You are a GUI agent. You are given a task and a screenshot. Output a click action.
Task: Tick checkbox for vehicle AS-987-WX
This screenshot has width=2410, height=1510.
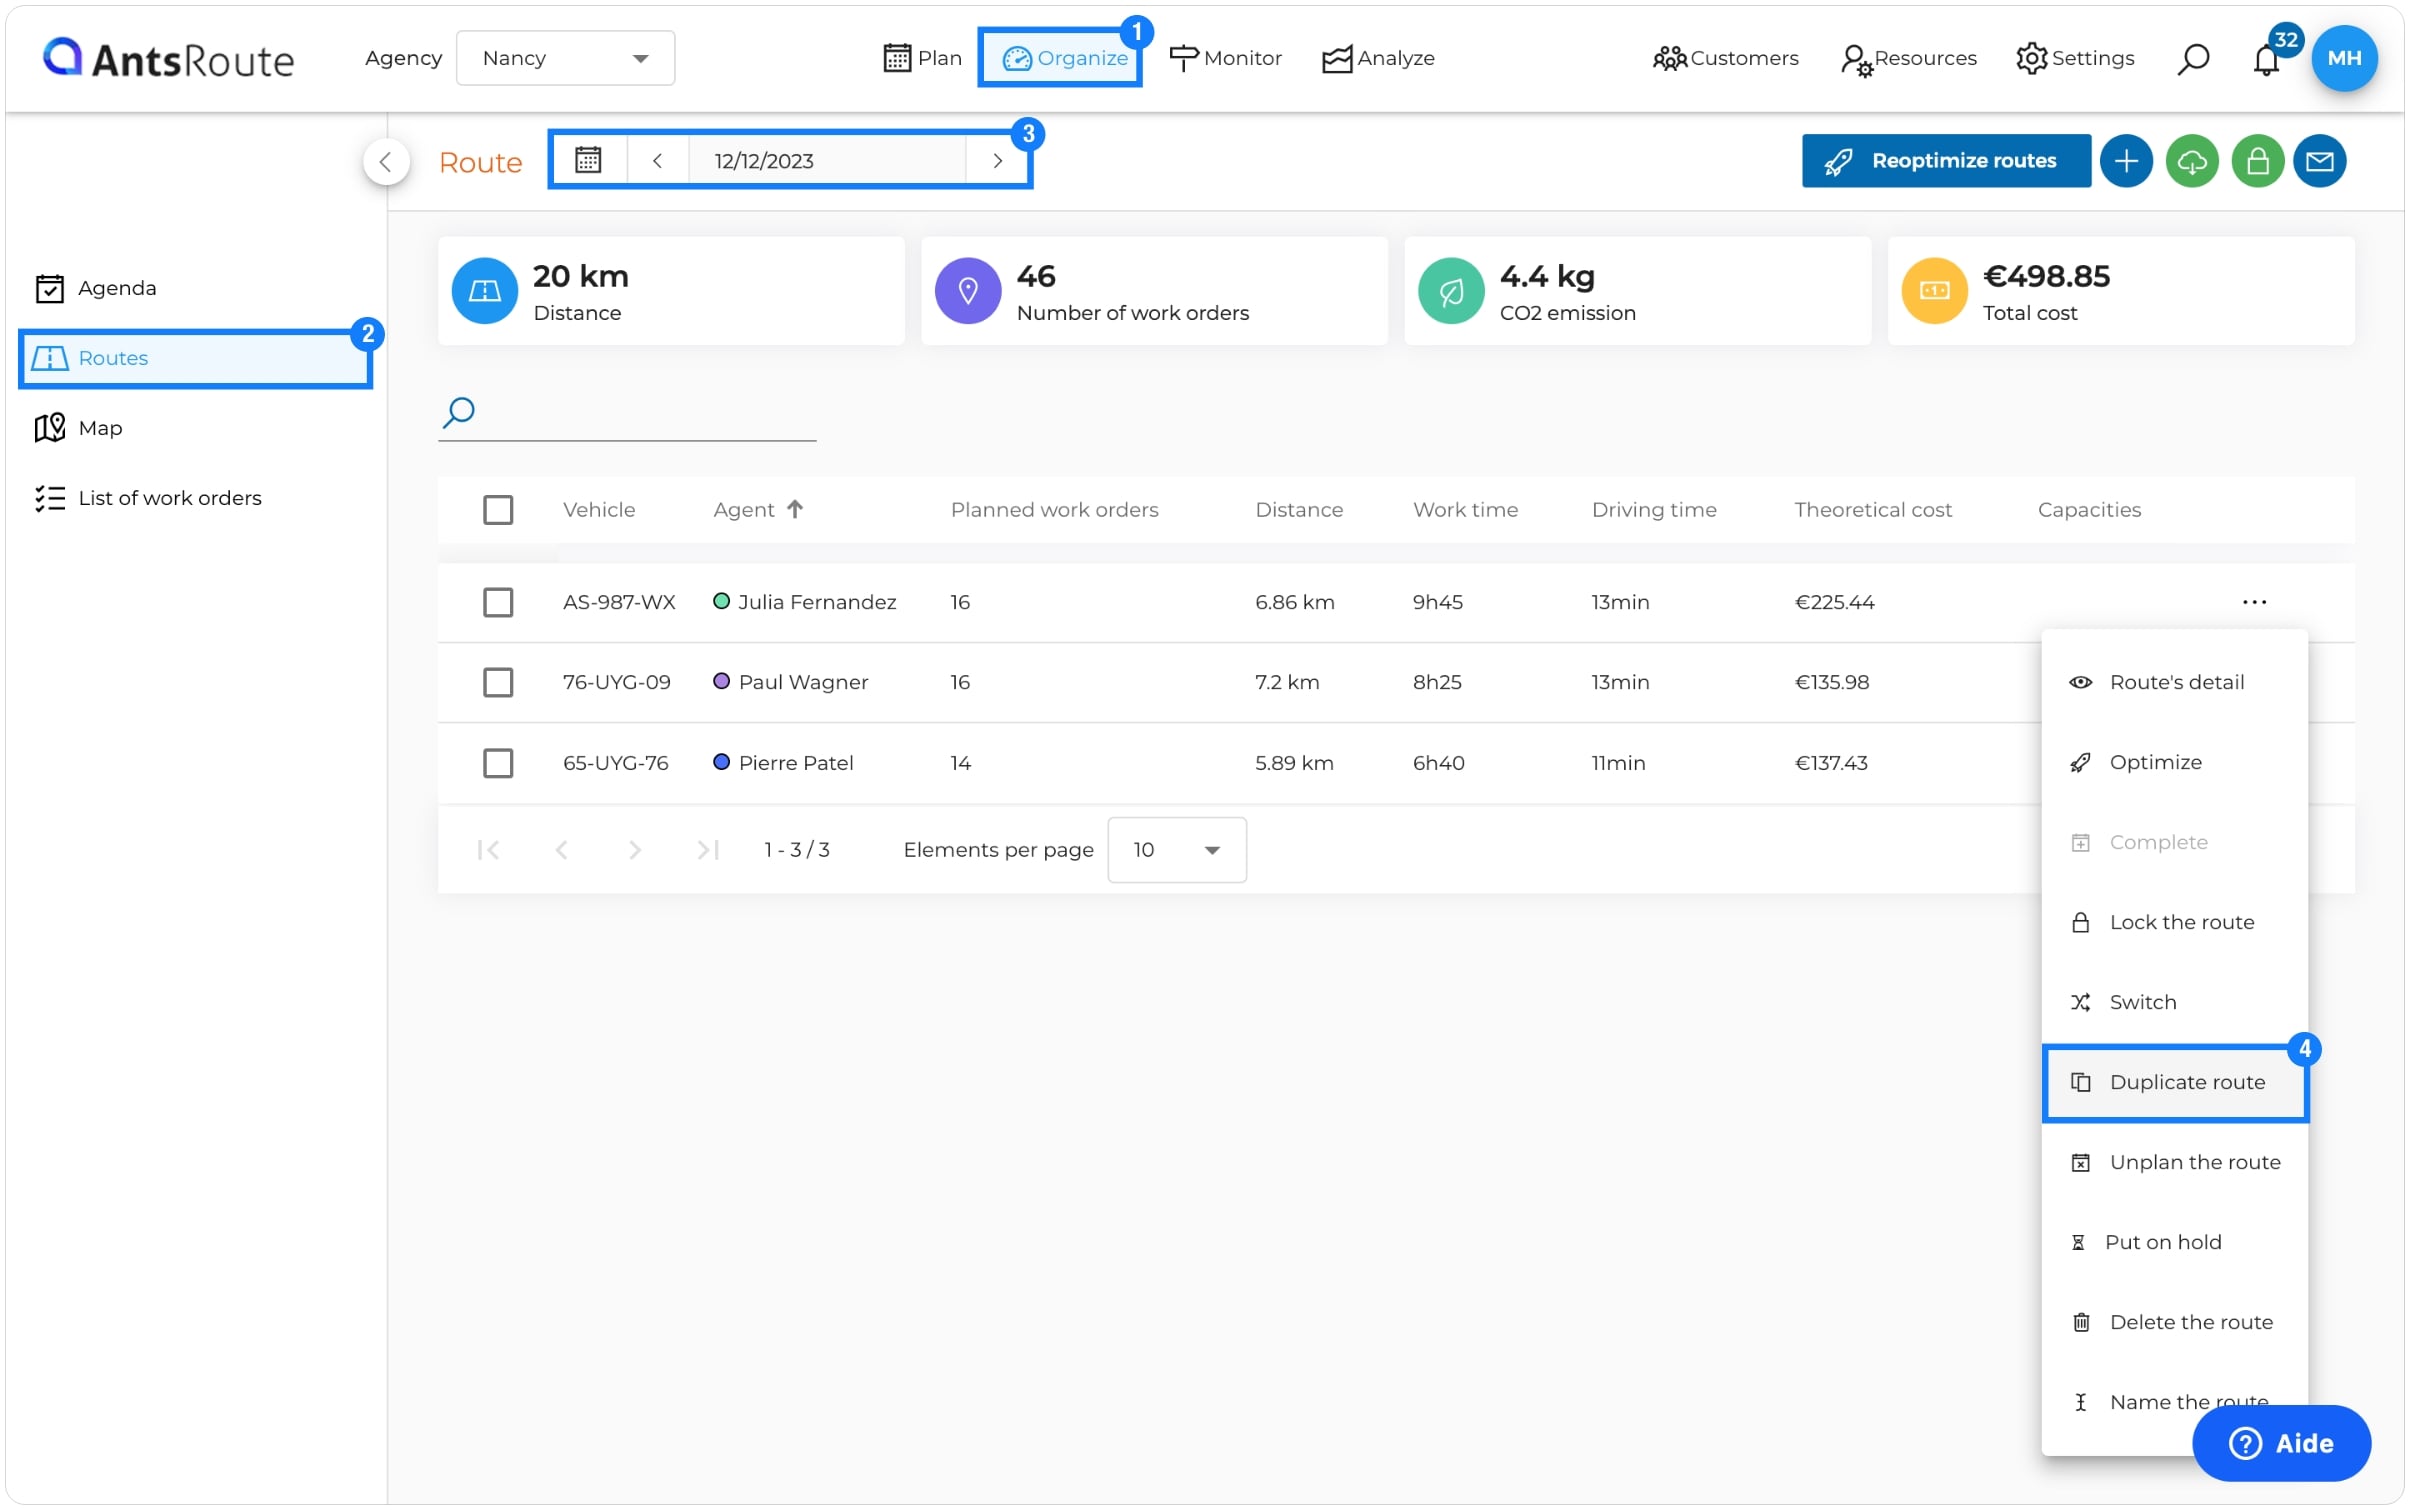pyautogui.click(x=498, y=602)
